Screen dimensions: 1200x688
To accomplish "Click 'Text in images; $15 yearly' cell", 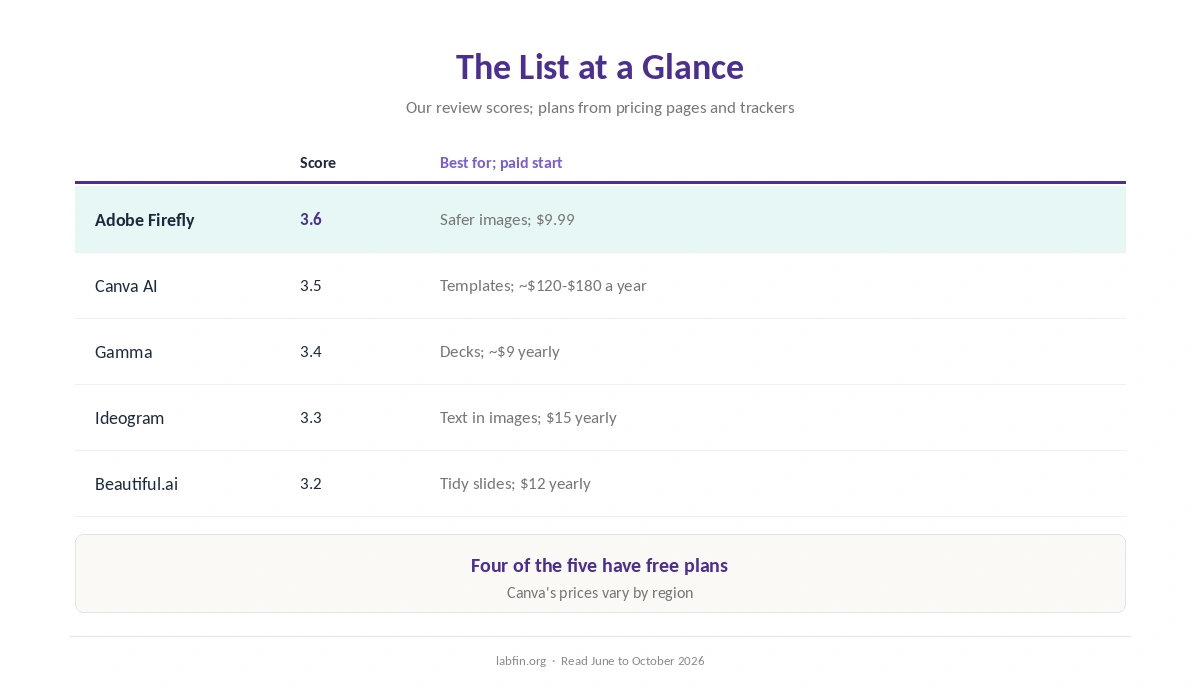I will (x=528, y=417).
